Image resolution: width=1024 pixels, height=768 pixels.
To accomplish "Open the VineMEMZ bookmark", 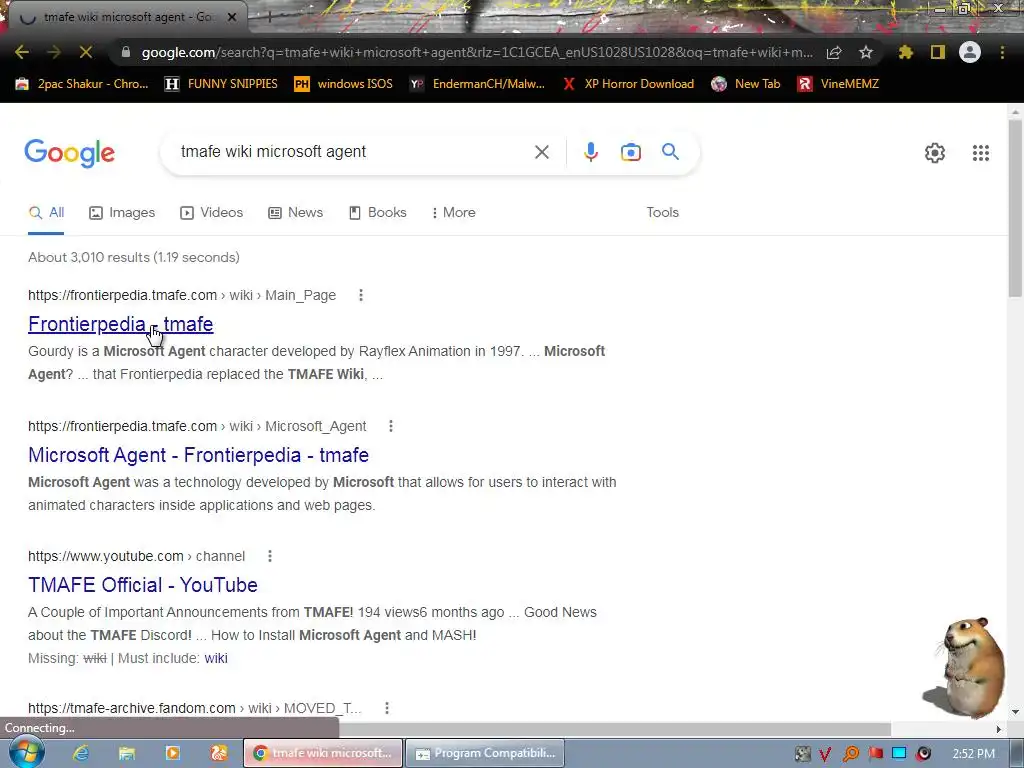I will [838, 84].
